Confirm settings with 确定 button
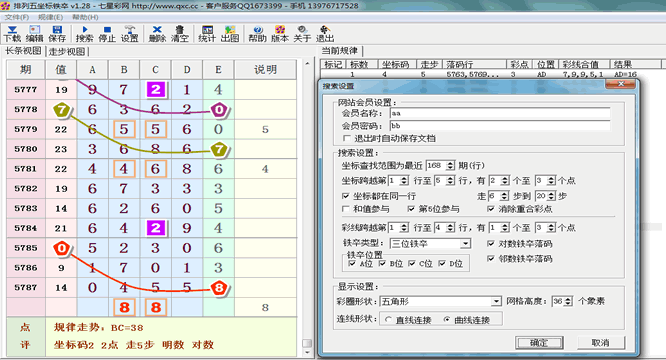Screen dimensions: 666x360 539,343
